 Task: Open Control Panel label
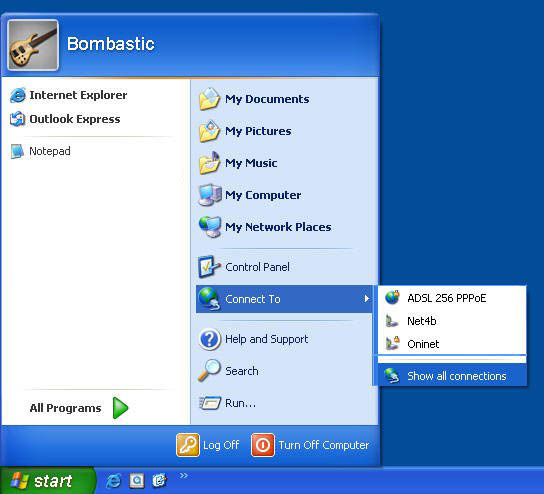pyautogui.click(x=257, y=267)
